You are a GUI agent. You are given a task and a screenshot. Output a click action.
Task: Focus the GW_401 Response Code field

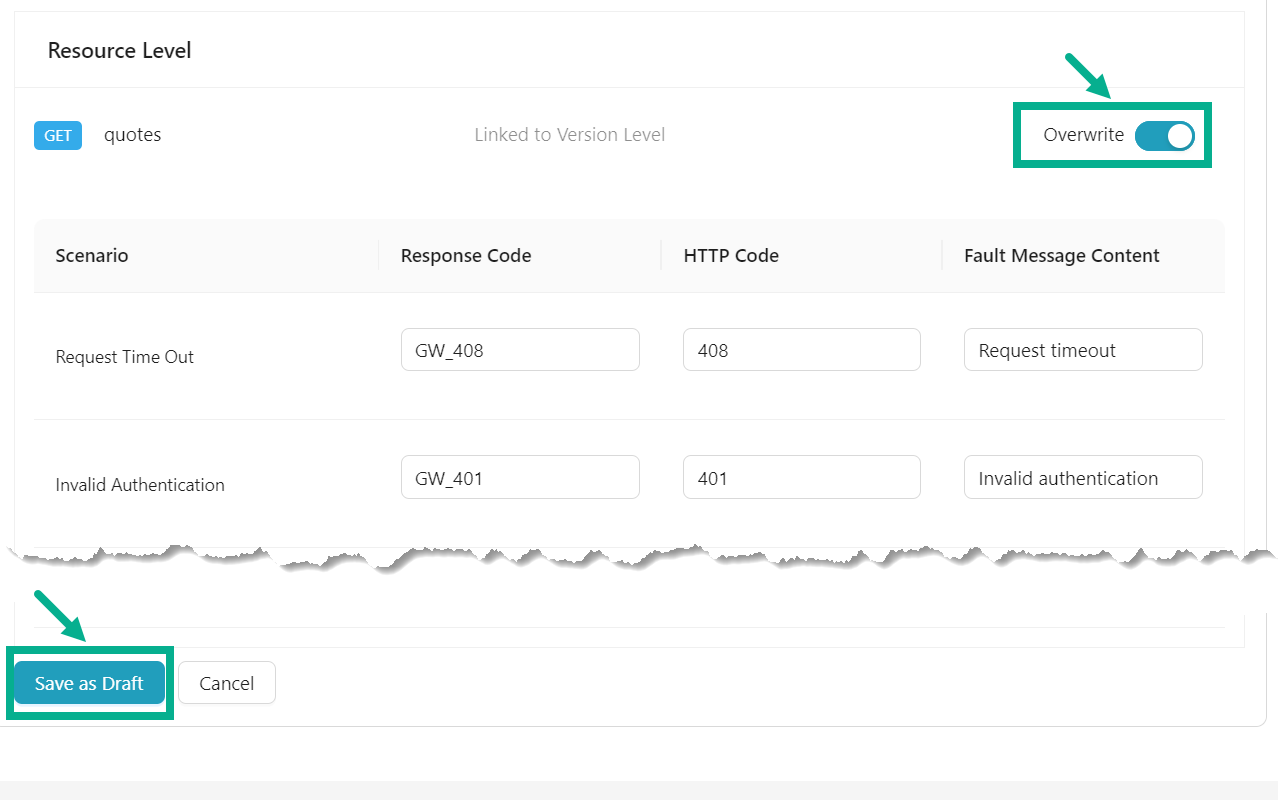[x=520, y=478]
